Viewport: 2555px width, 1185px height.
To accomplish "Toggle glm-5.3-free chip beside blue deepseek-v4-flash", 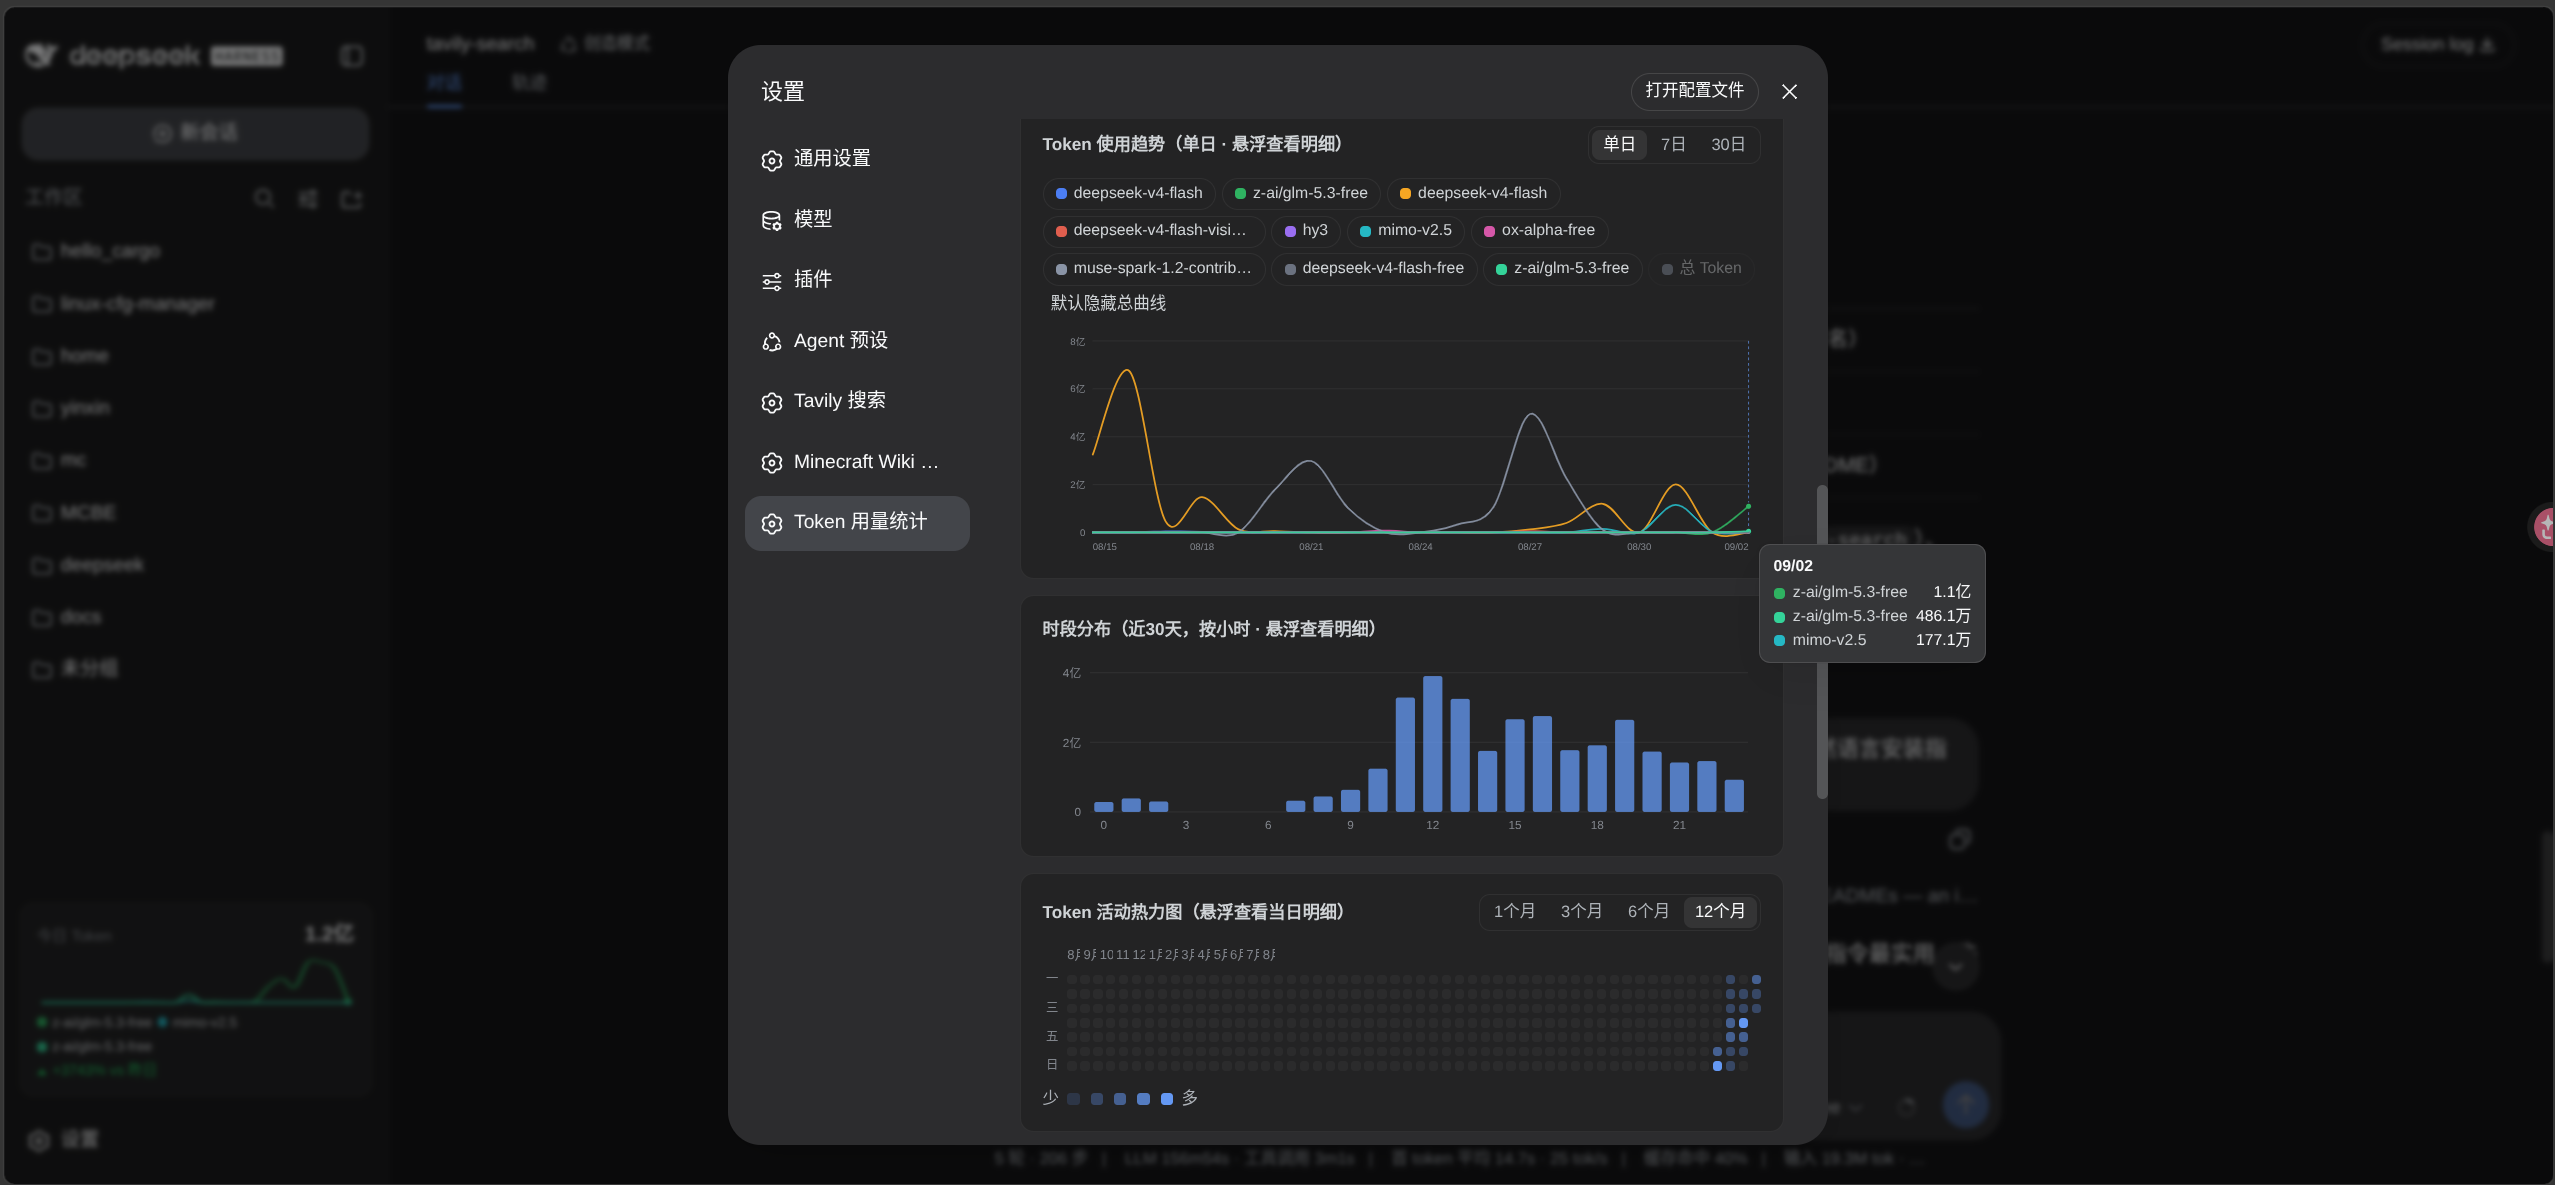I will point(1301,193).
